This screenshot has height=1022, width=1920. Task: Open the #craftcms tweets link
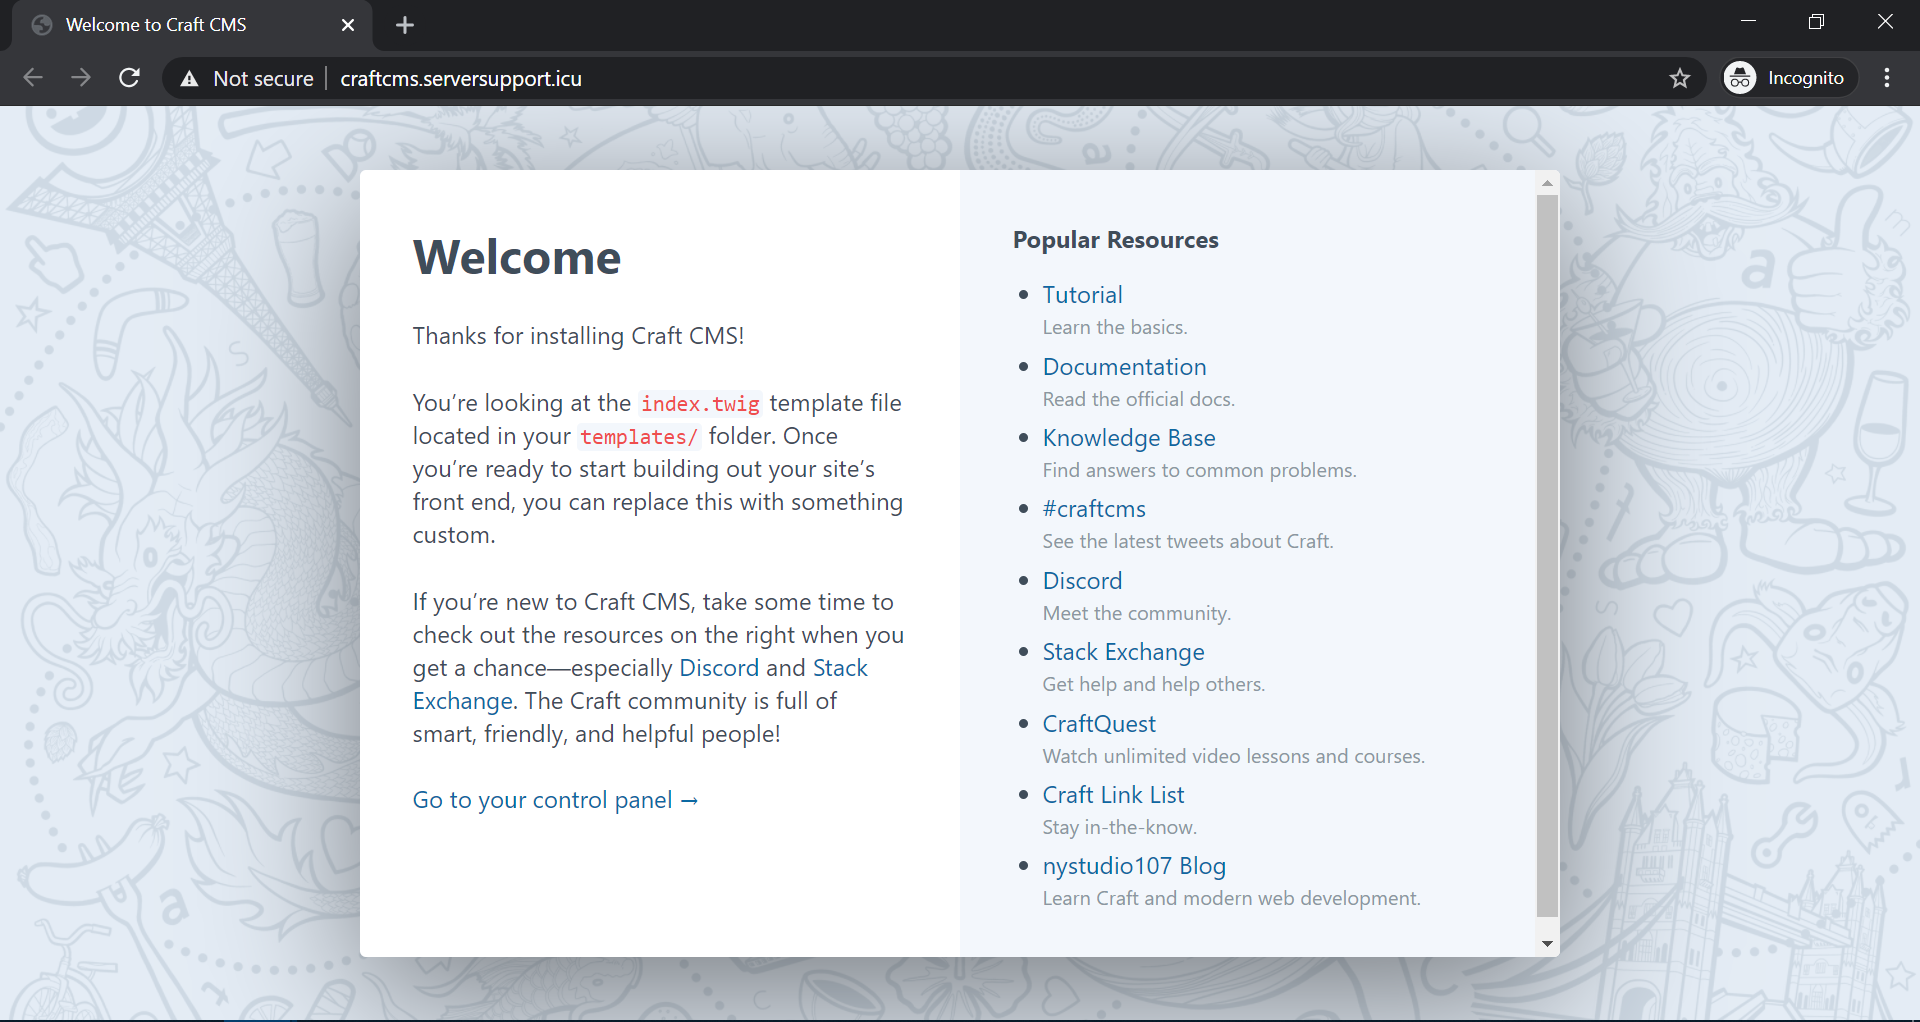(1094, 509)
